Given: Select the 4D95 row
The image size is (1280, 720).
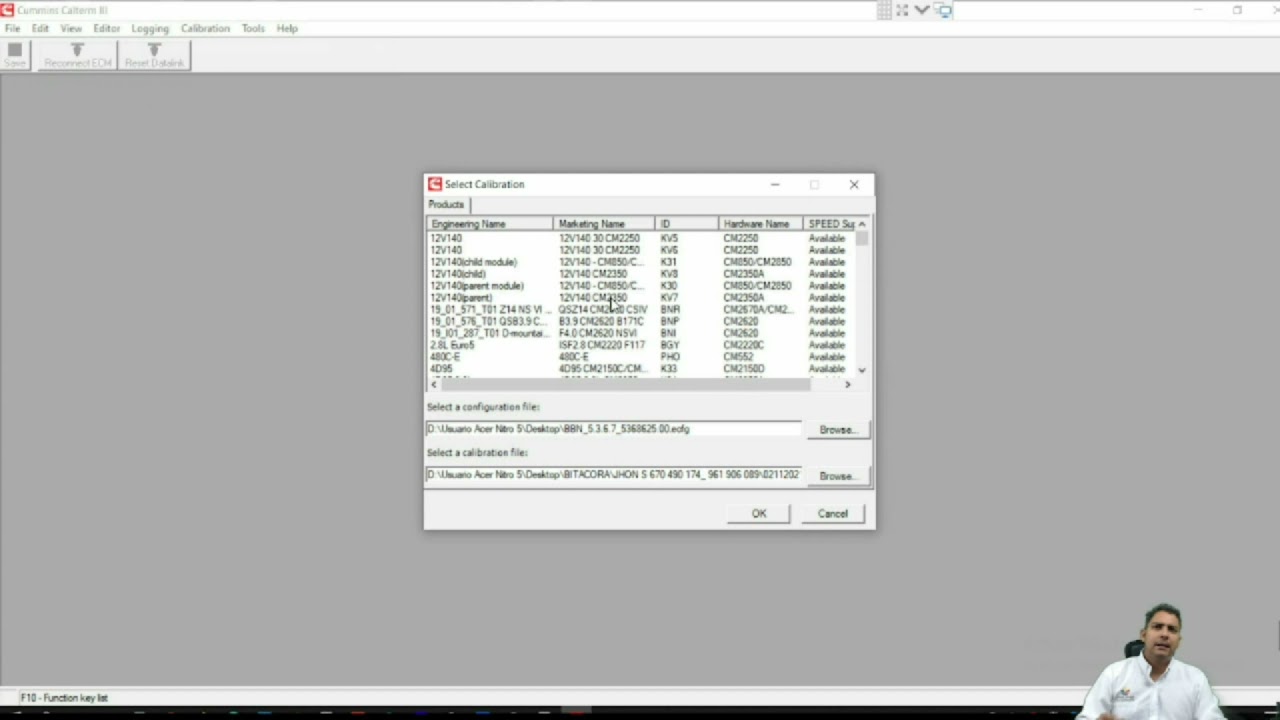Looking at the screenshot, I should (641, 369).
